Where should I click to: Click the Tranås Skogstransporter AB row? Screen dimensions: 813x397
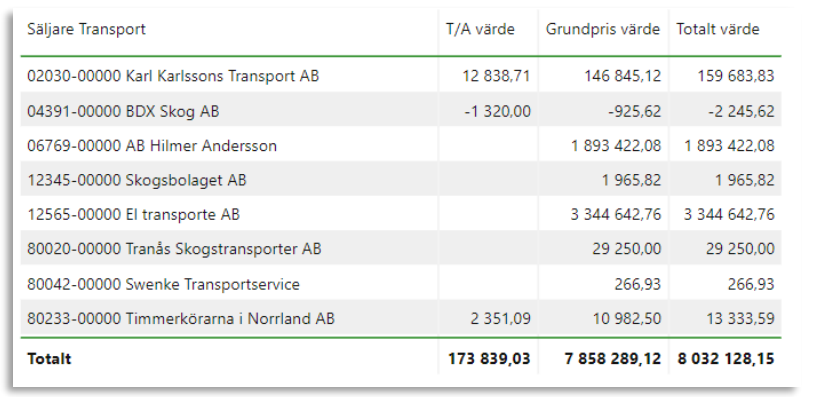click(x=401, y=249)
